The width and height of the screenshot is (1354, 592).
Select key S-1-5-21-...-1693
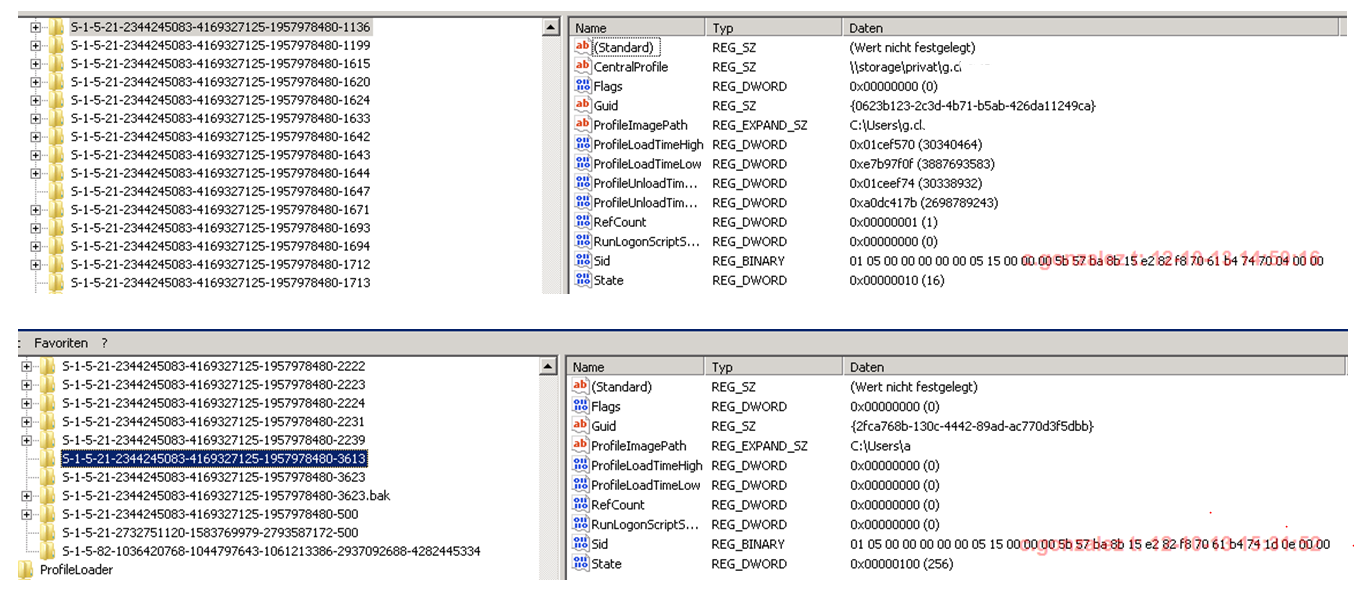click(220, 228)
